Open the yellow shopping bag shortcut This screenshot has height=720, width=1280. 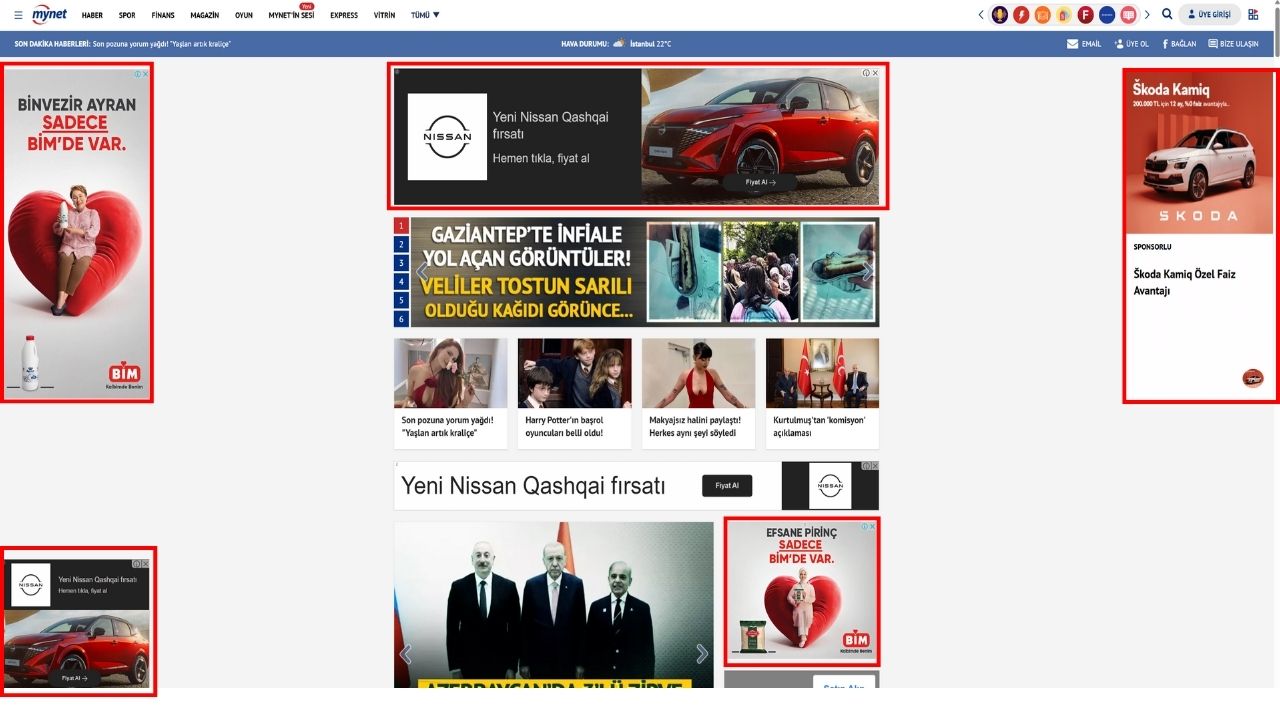pyautogui.click(x=1064, y=15)
